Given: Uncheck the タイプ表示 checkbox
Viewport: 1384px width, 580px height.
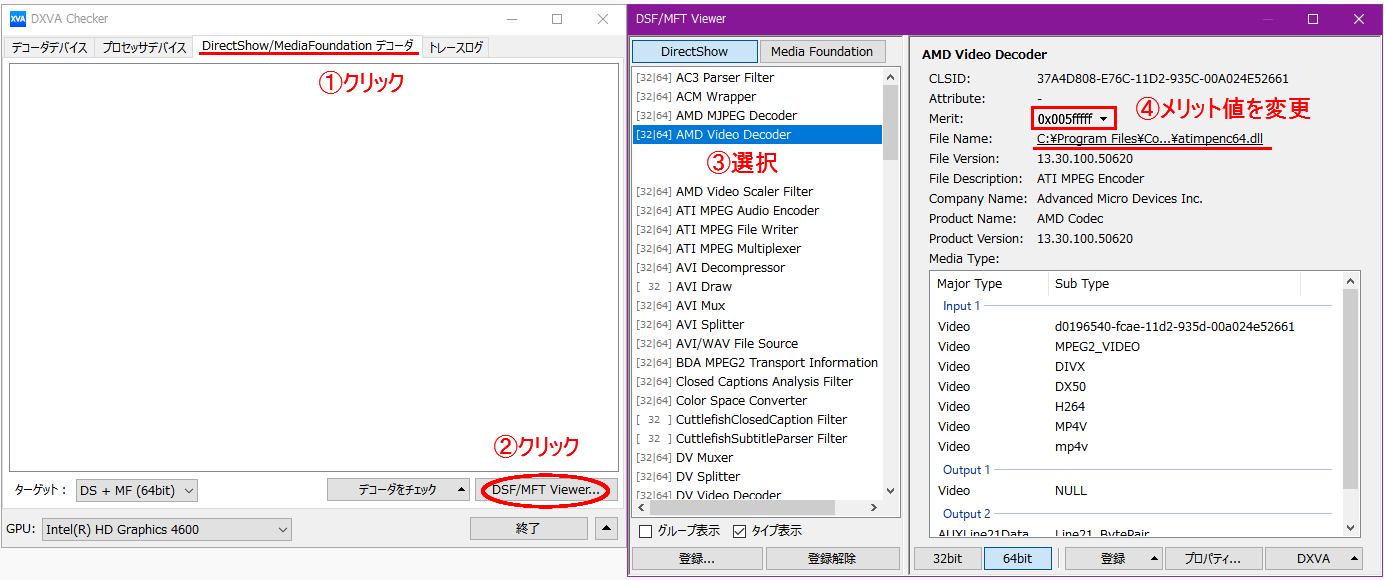Looking at the screenshot, I should (740, 531).
